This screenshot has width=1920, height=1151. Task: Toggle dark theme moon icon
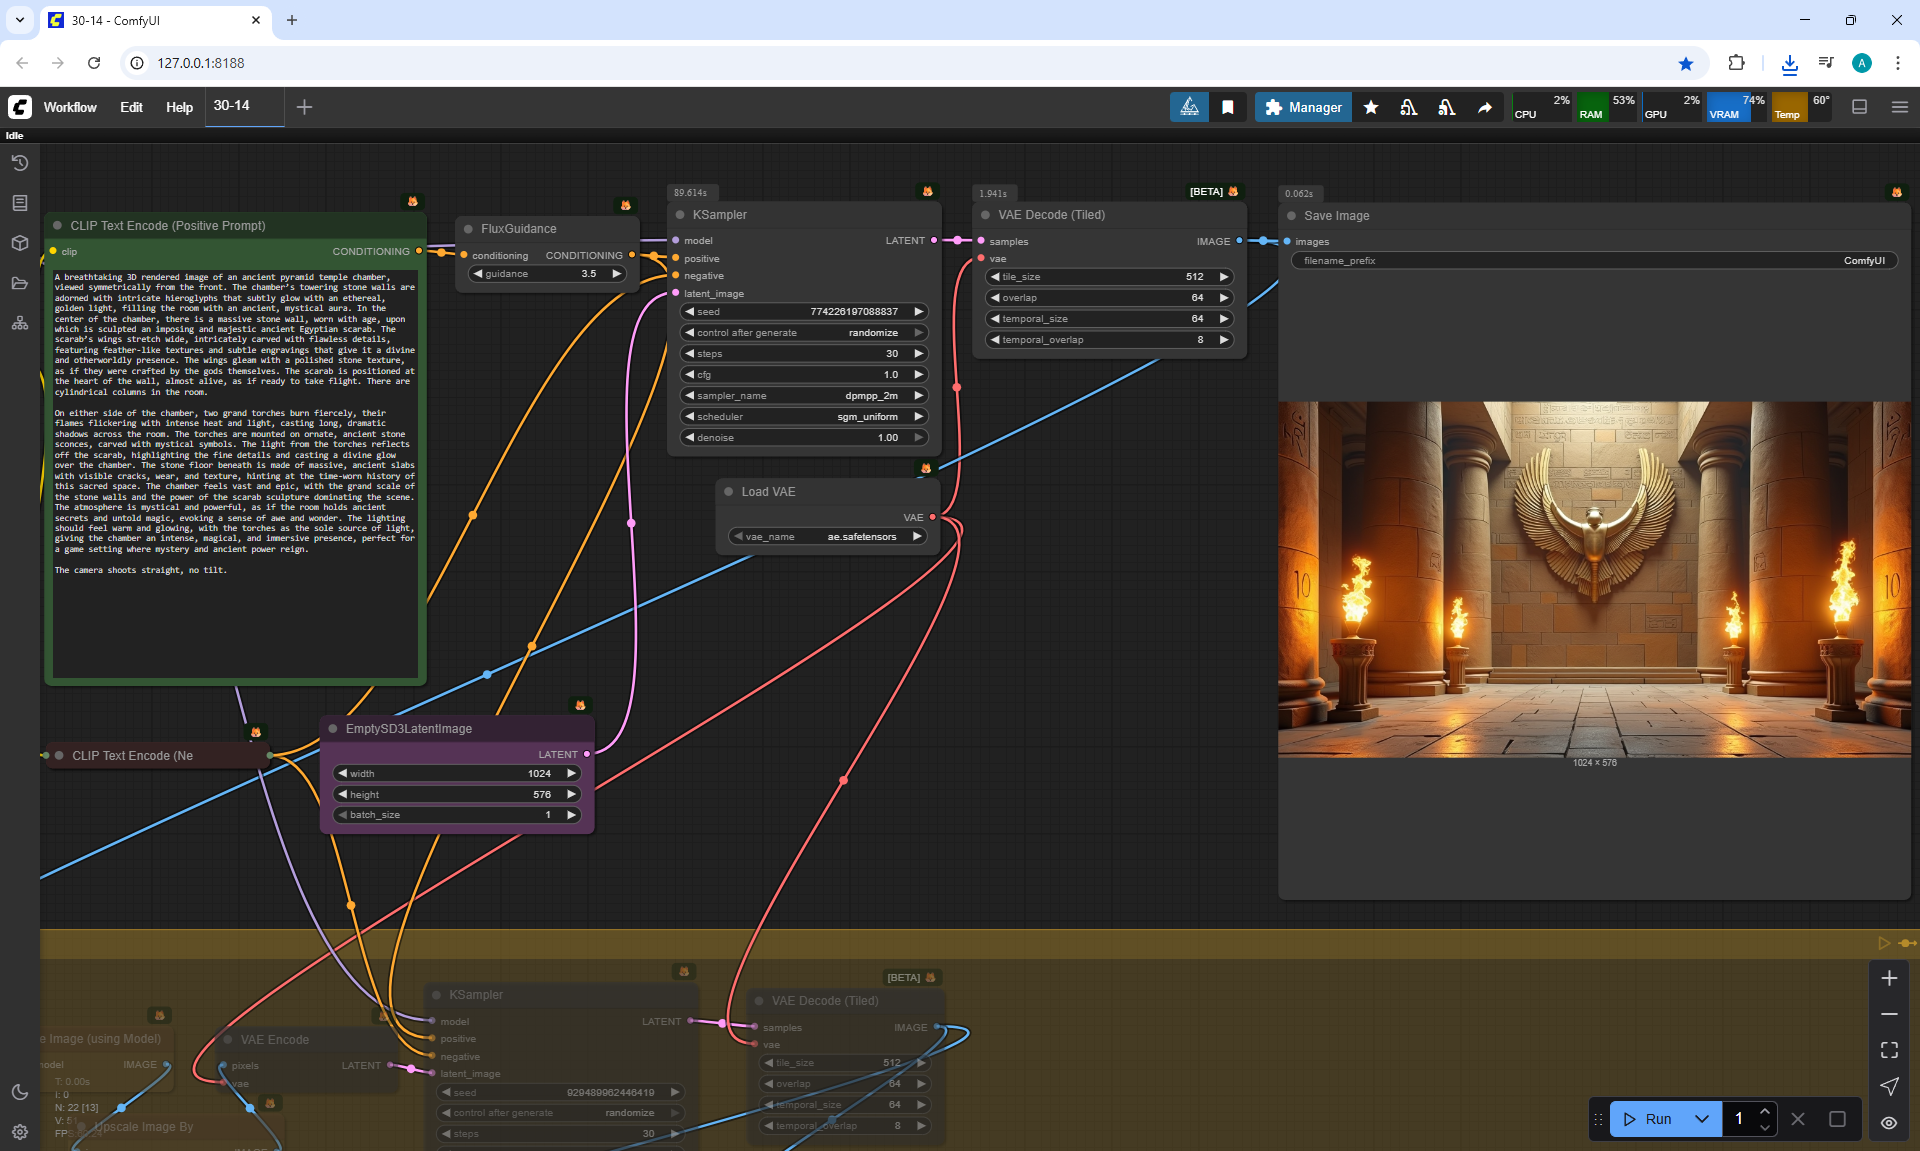pos(20,1092)
